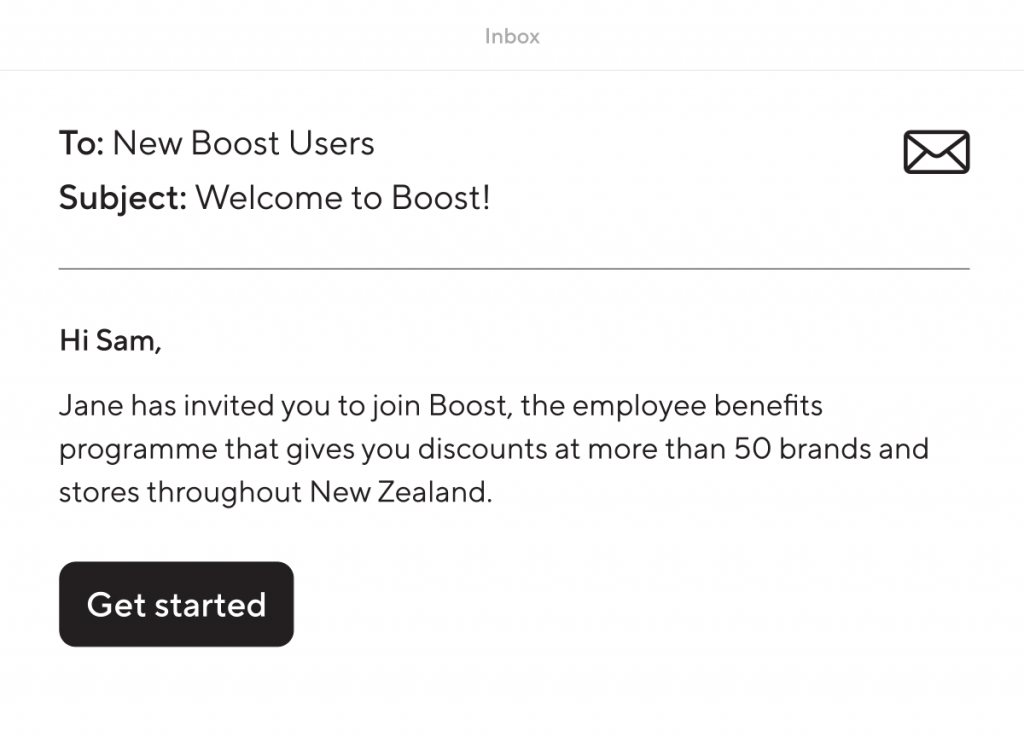Click the envelope mail icon
This screenshot has height=737, width=1024.
pyautogui.click(x=936, y=152)
